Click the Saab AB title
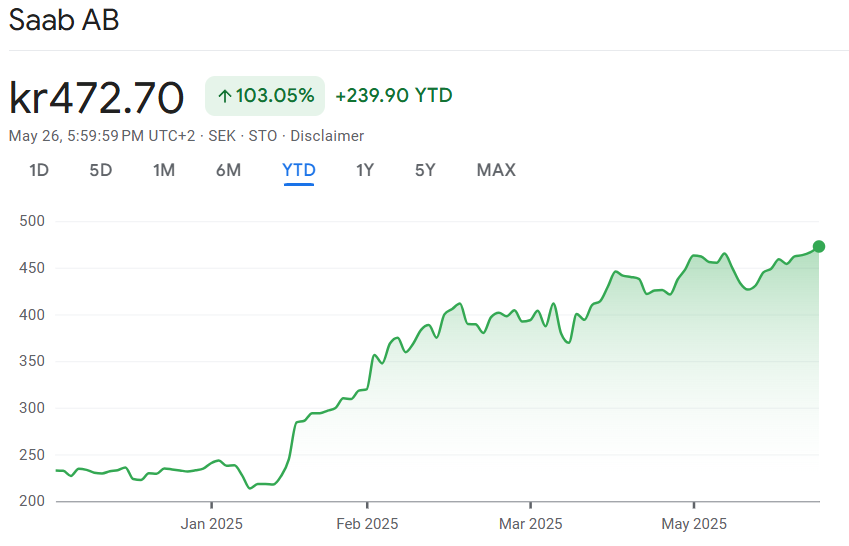 point(64,21)
